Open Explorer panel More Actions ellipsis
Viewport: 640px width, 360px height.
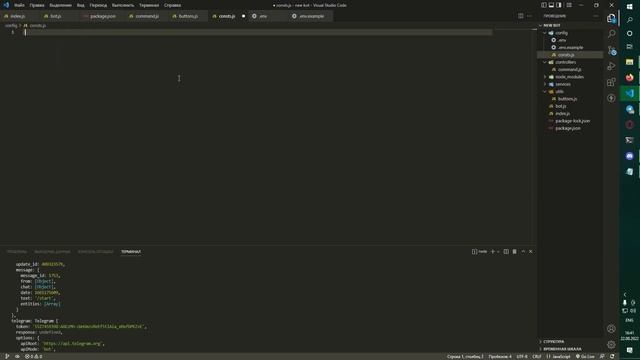[x=596, y=16]
